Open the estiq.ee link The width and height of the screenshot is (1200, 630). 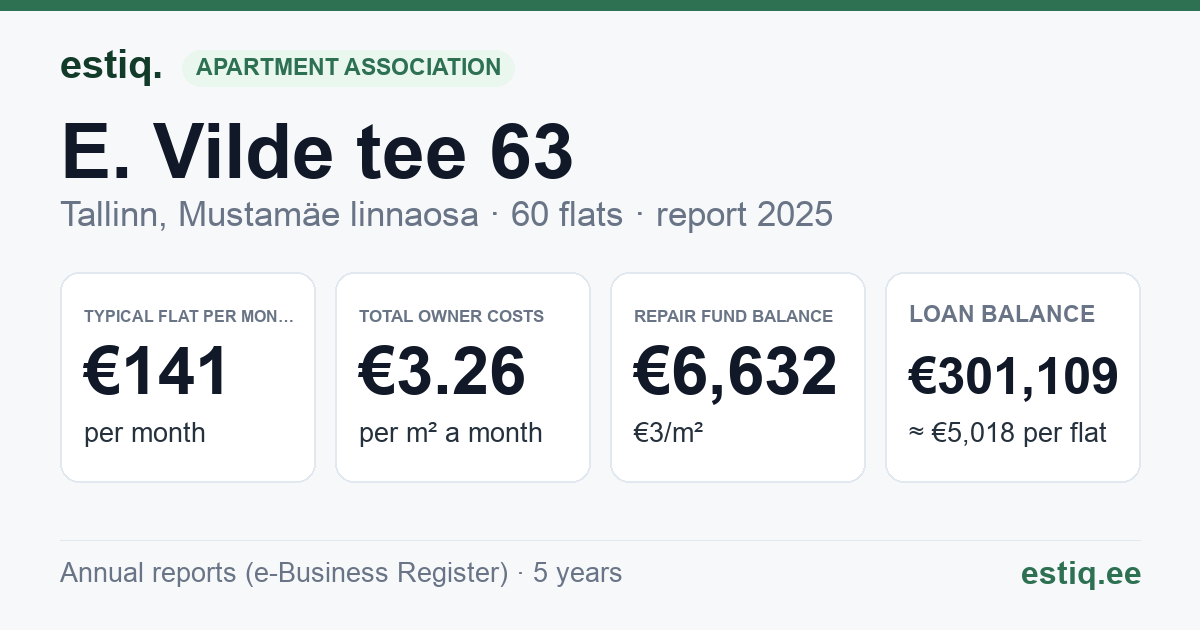coord(1080,574)
